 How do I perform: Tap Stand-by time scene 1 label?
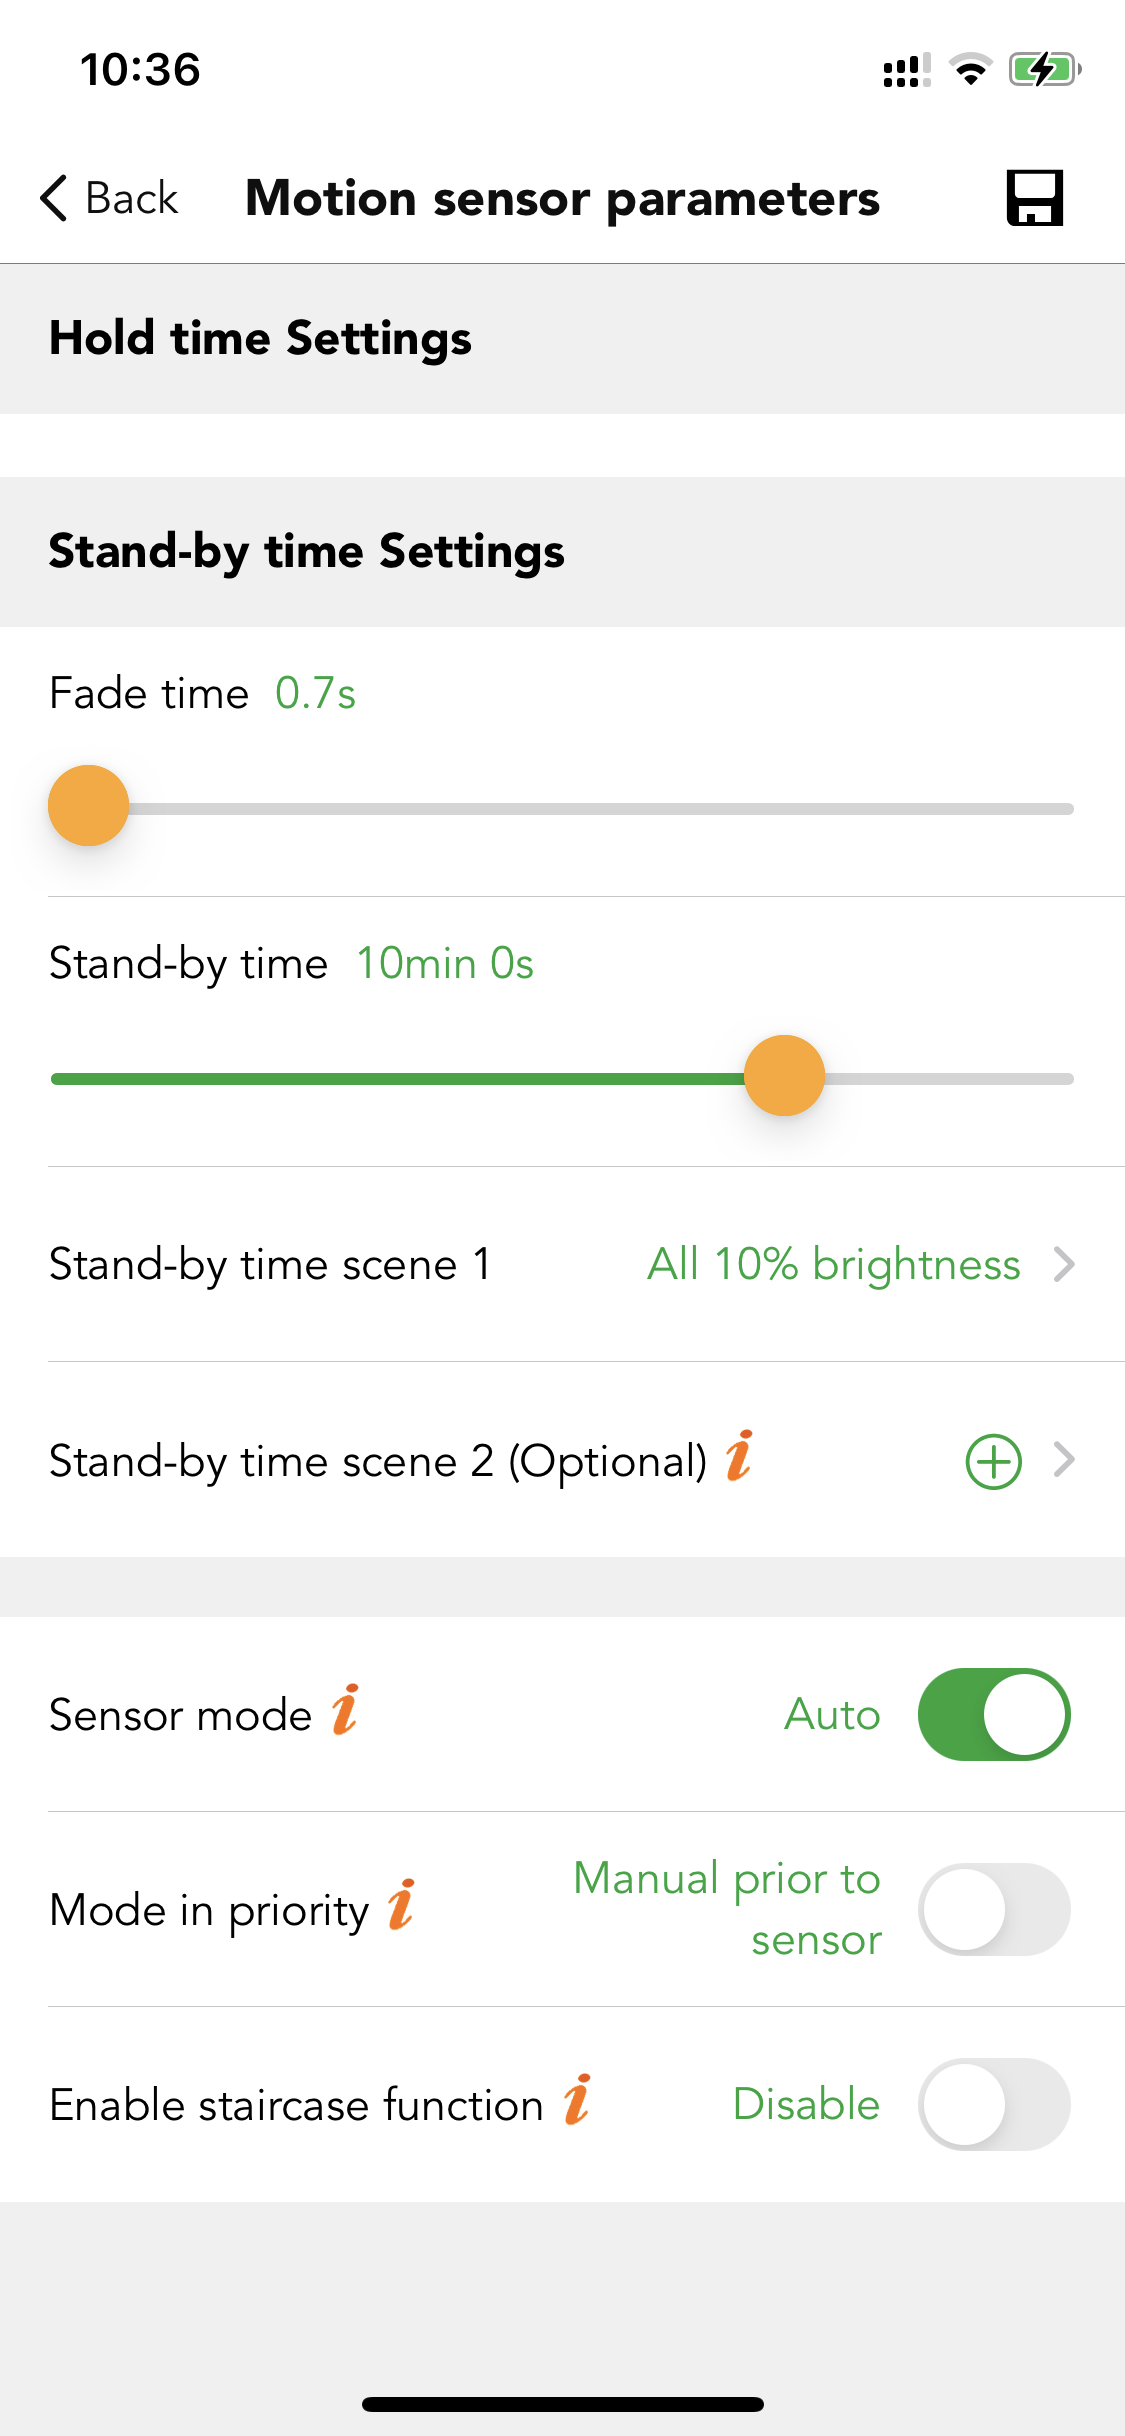coord(270,1265)
